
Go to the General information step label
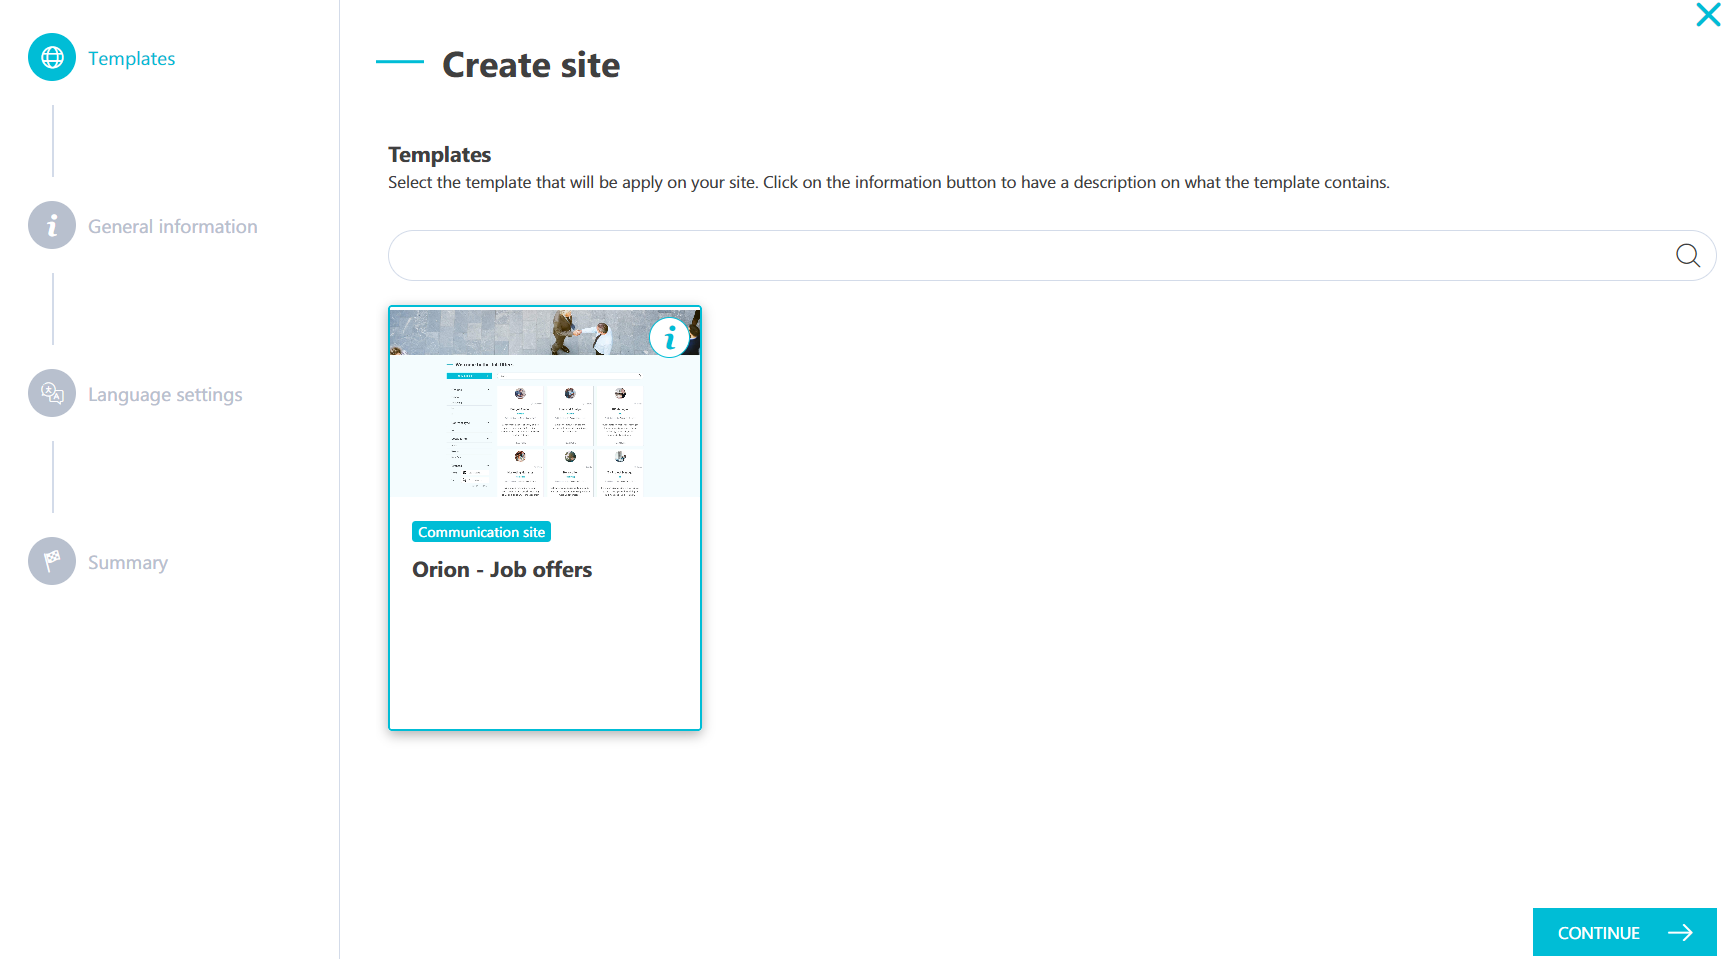(173, 226)
